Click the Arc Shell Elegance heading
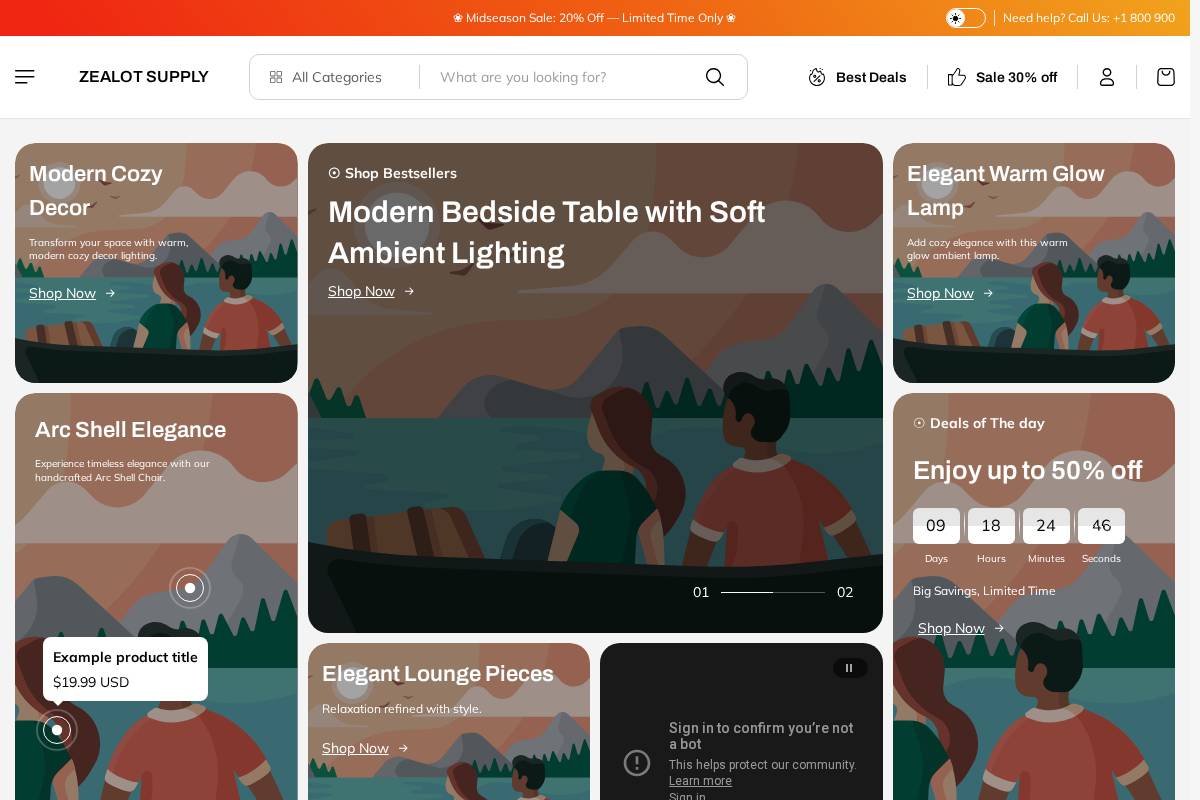This screenshot has height=800, width=1200. (130, 429)
